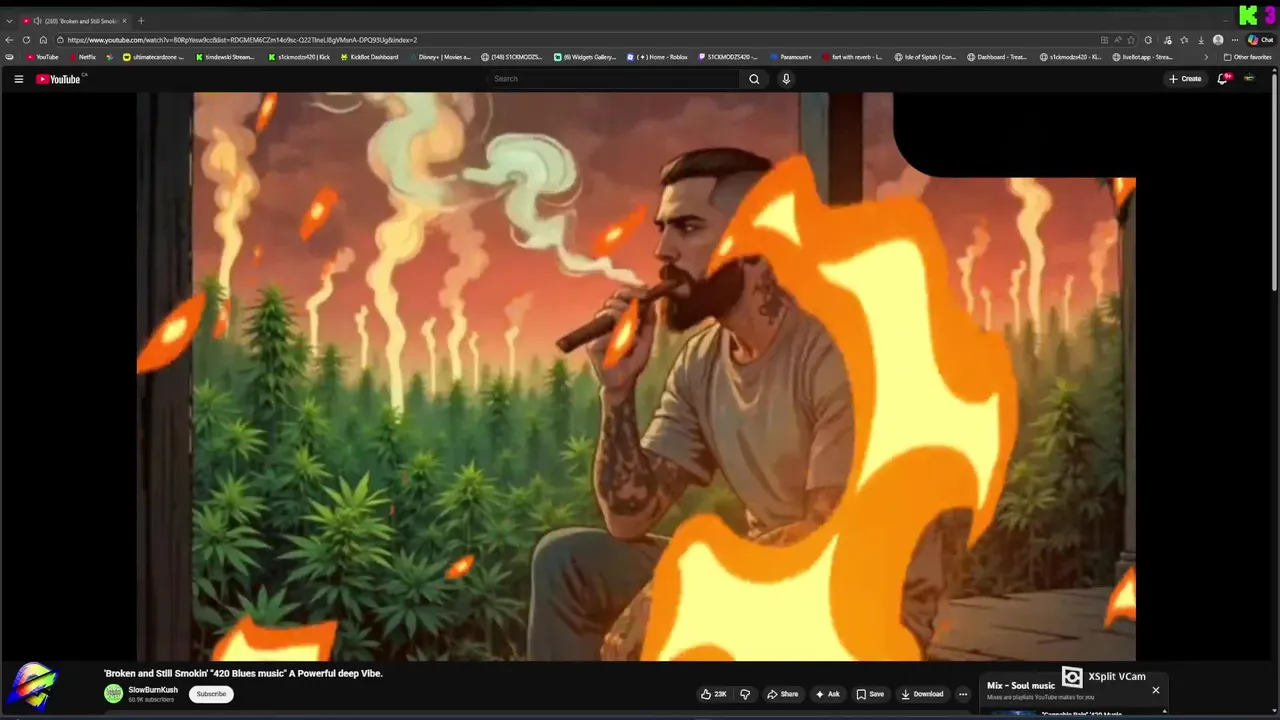Mute the tab via the speaker icon
The image size is (1280, 720).
pyautogui.click(x=37, y=21)
